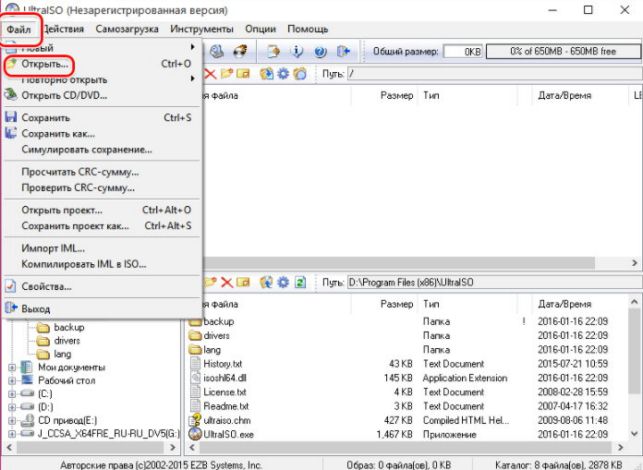This screenshot has width=643, height=470.
Task: Choose Открыть... from the File menu
Action: tap(102, 64)
